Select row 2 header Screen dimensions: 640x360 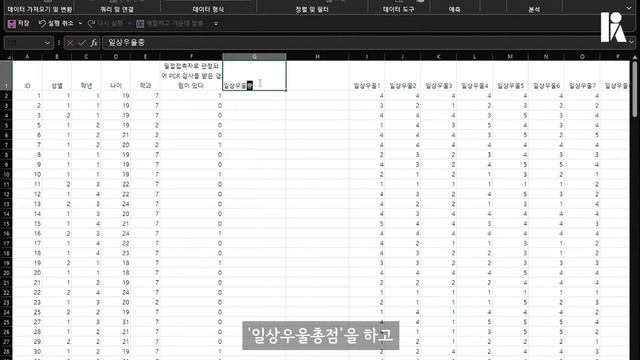coord(6,96)
